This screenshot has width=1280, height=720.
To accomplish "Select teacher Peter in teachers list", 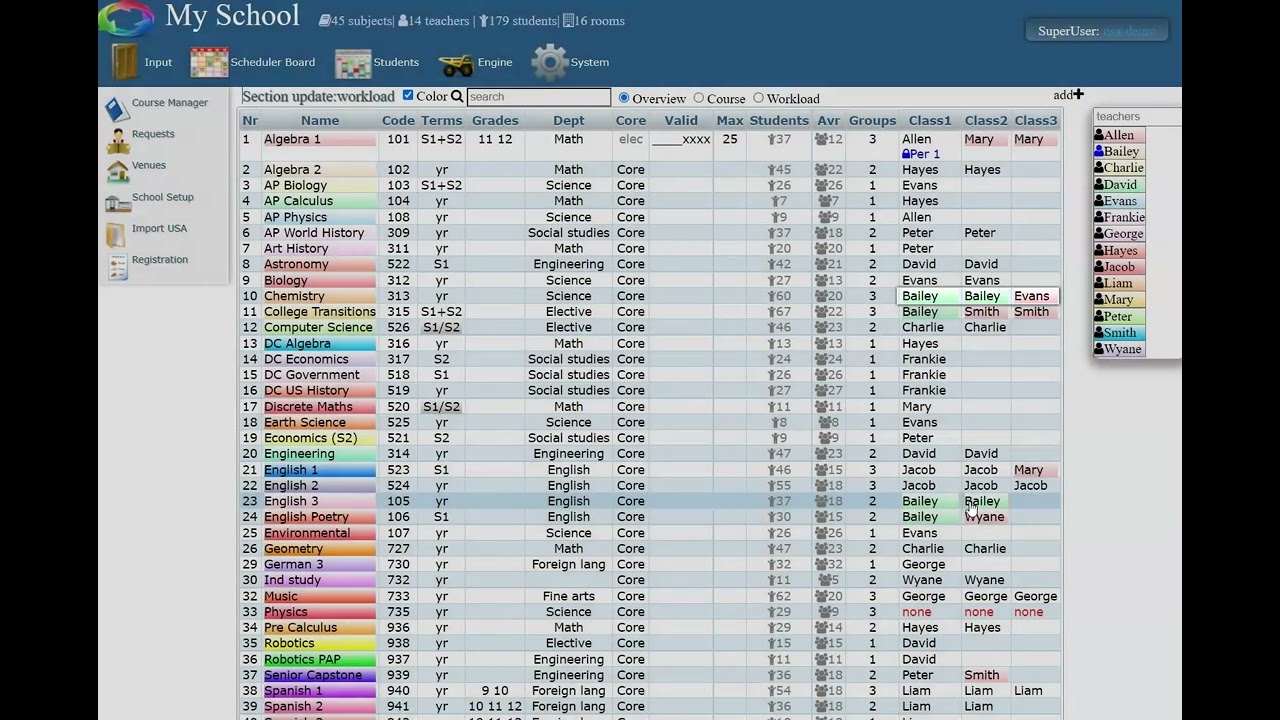I will [x=1118, y=316].
